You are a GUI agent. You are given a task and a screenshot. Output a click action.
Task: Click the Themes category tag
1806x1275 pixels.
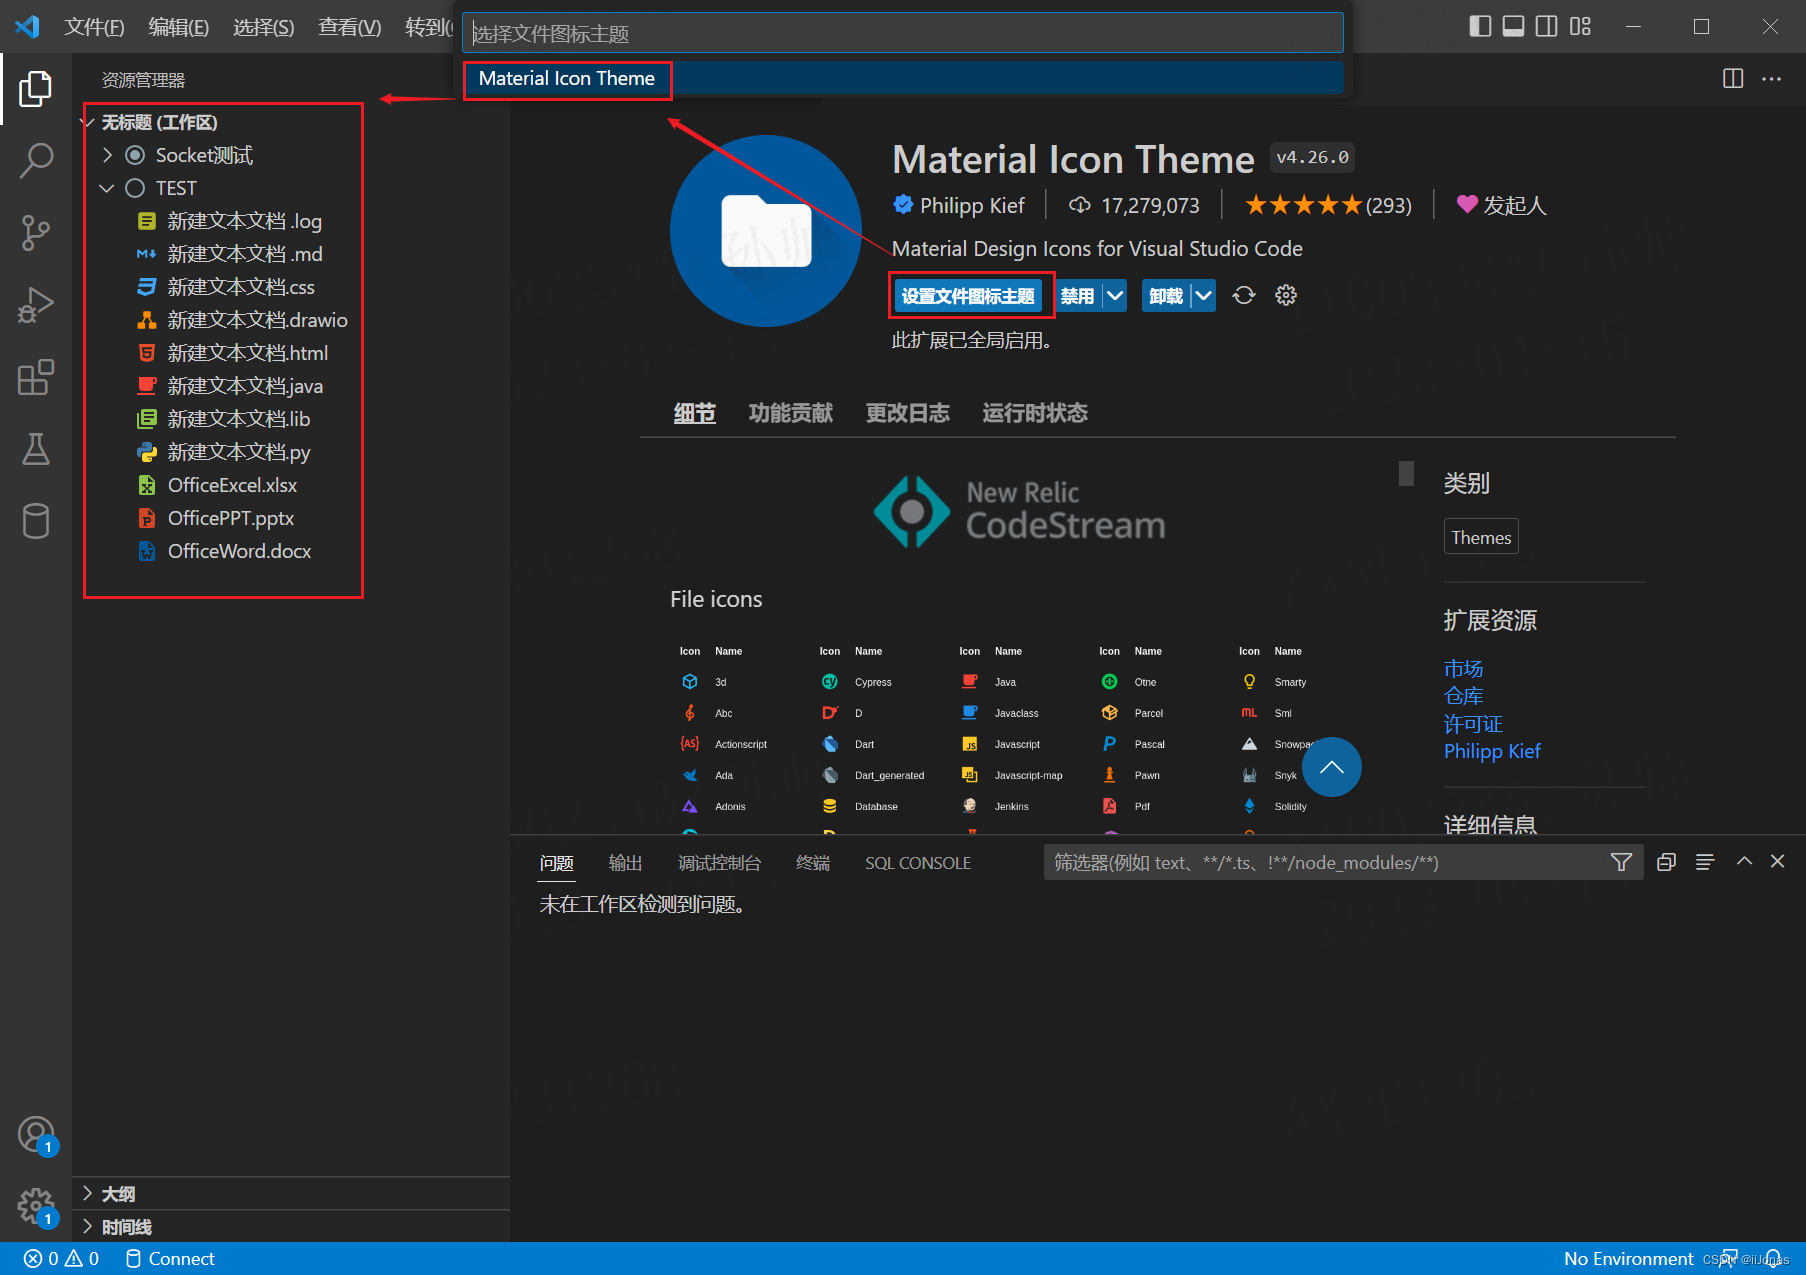1481,537
